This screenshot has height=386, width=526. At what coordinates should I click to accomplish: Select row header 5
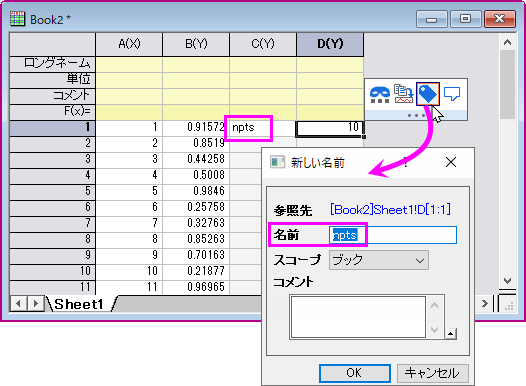point(53,191)
